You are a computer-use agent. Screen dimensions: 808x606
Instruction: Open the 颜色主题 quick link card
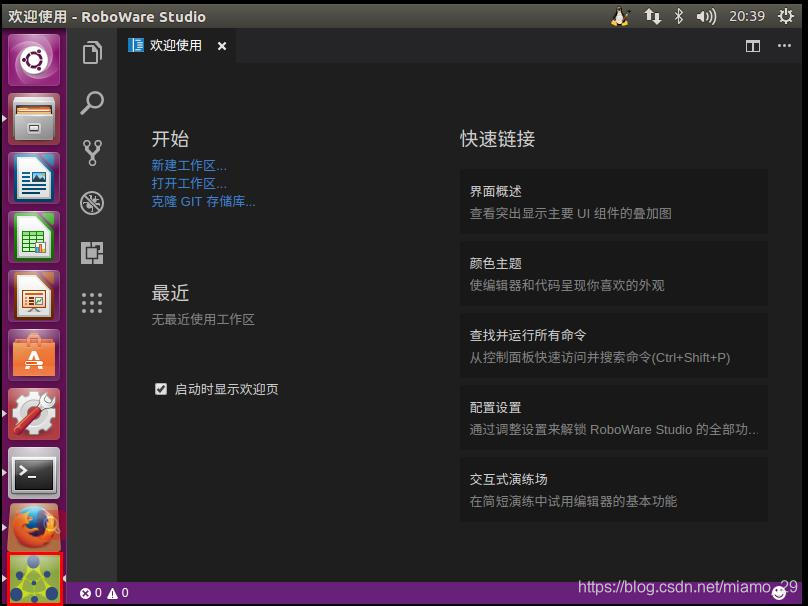614,274
